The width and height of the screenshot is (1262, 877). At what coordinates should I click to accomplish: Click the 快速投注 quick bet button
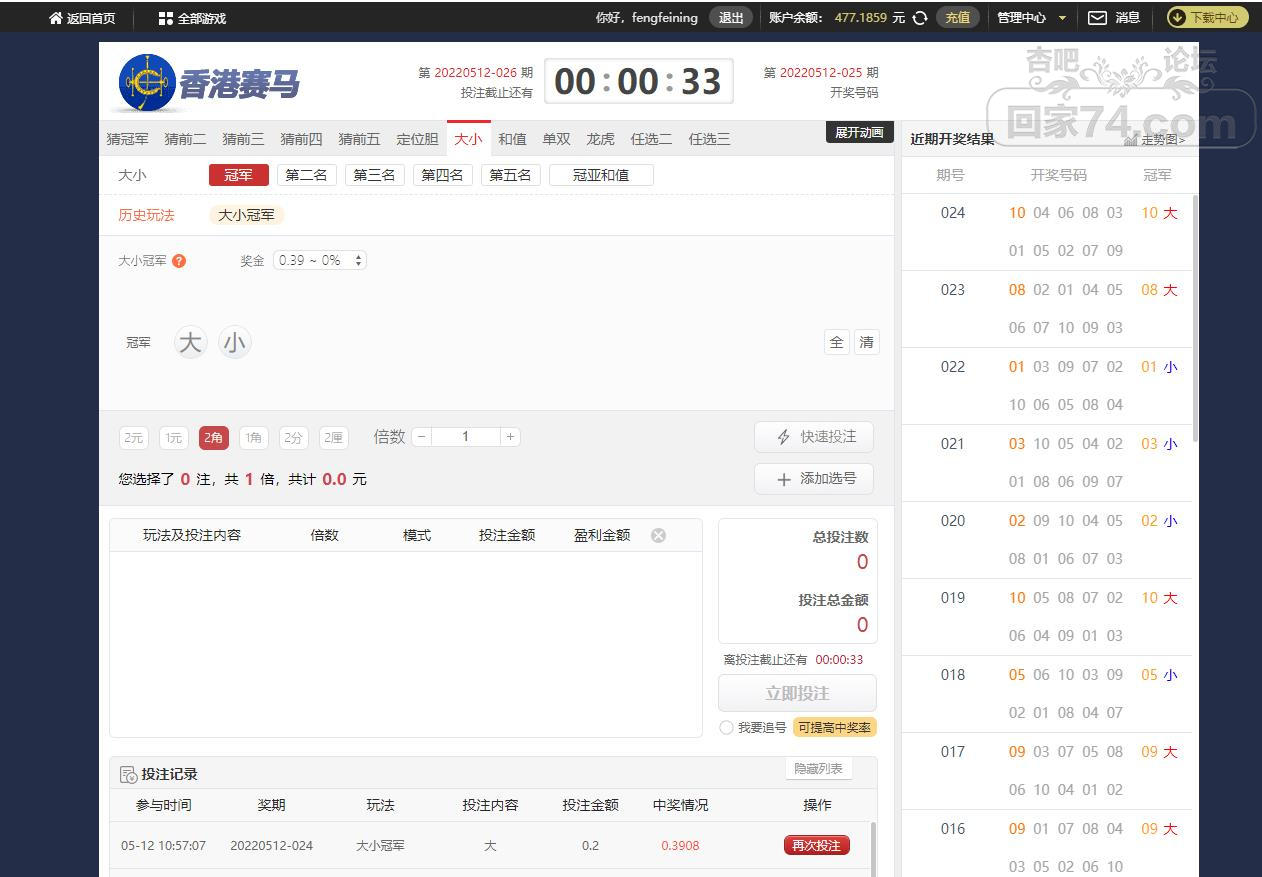coord(814,437)
